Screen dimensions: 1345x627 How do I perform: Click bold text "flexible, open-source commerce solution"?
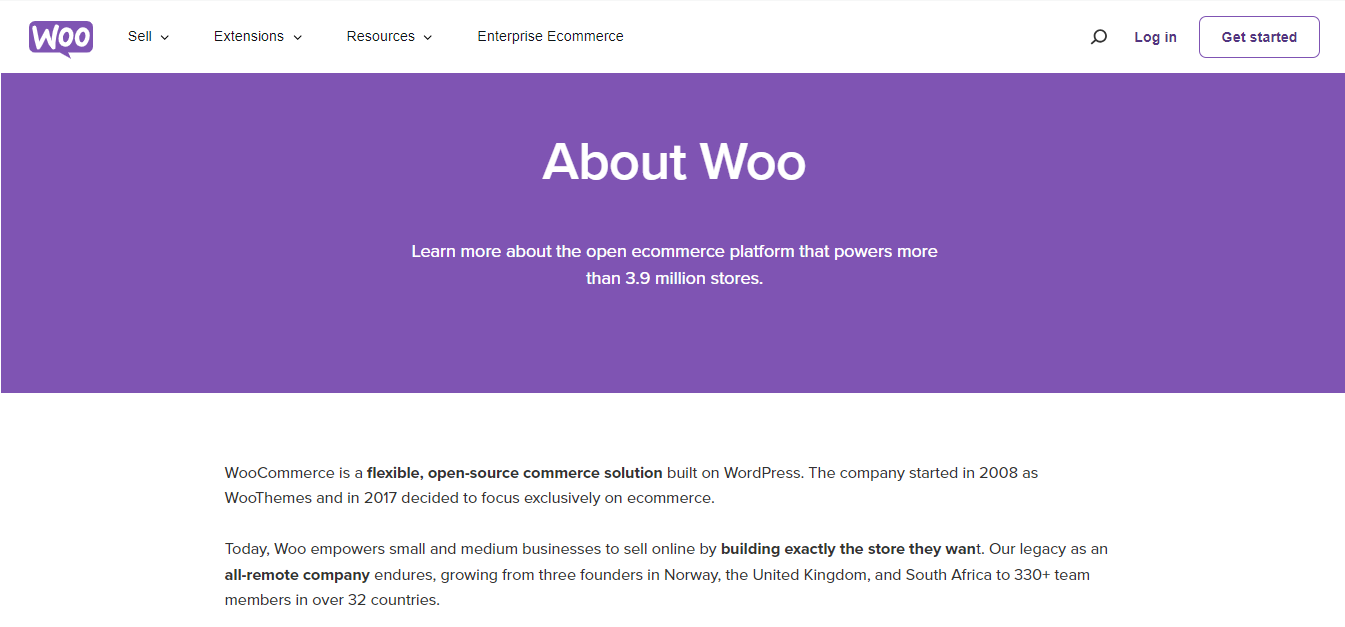coord(514,472)
